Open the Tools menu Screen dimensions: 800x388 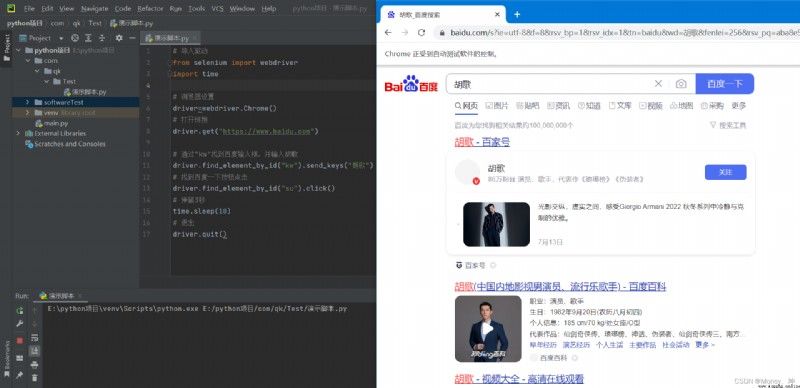click(196, 8)
